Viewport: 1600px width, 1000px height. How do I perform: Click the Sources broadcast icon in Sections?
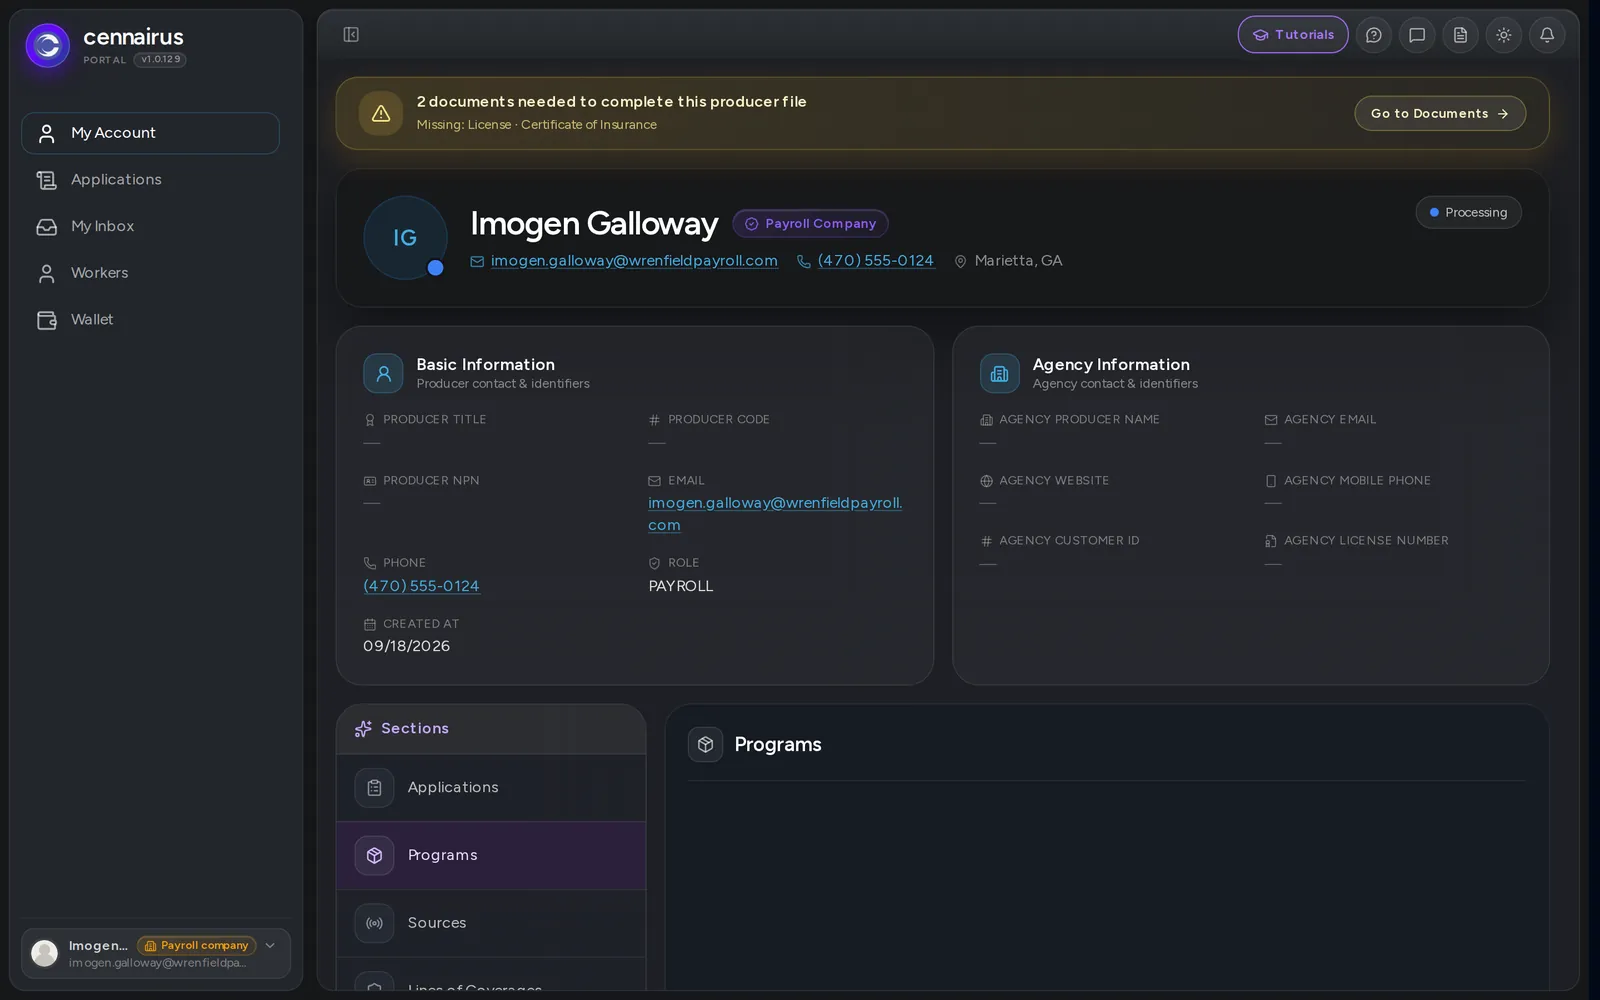coord(374,923)
